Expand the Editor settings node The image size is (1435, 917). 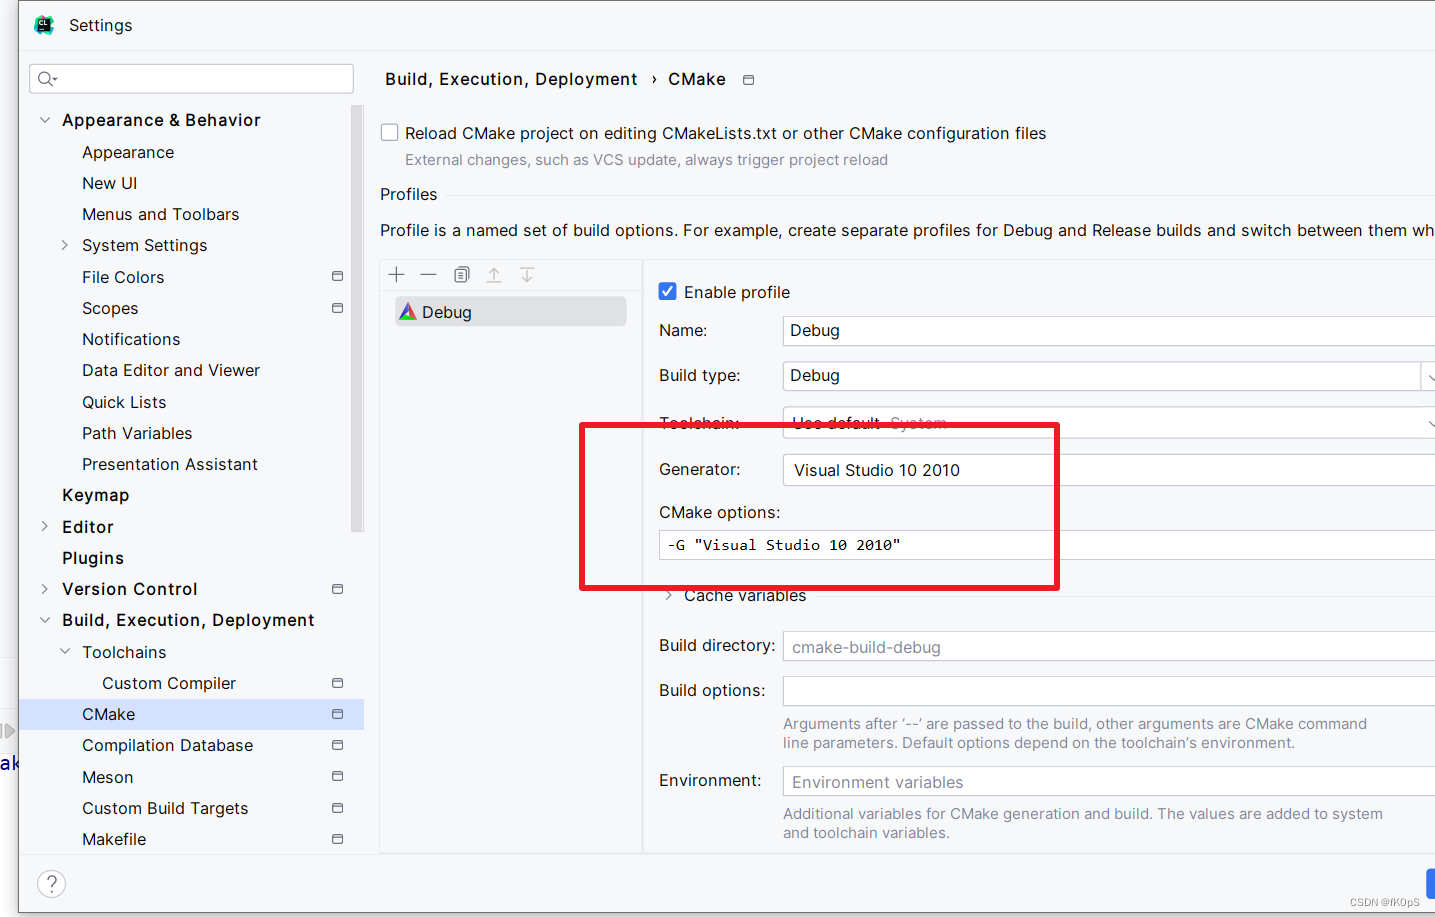(45, 526)
